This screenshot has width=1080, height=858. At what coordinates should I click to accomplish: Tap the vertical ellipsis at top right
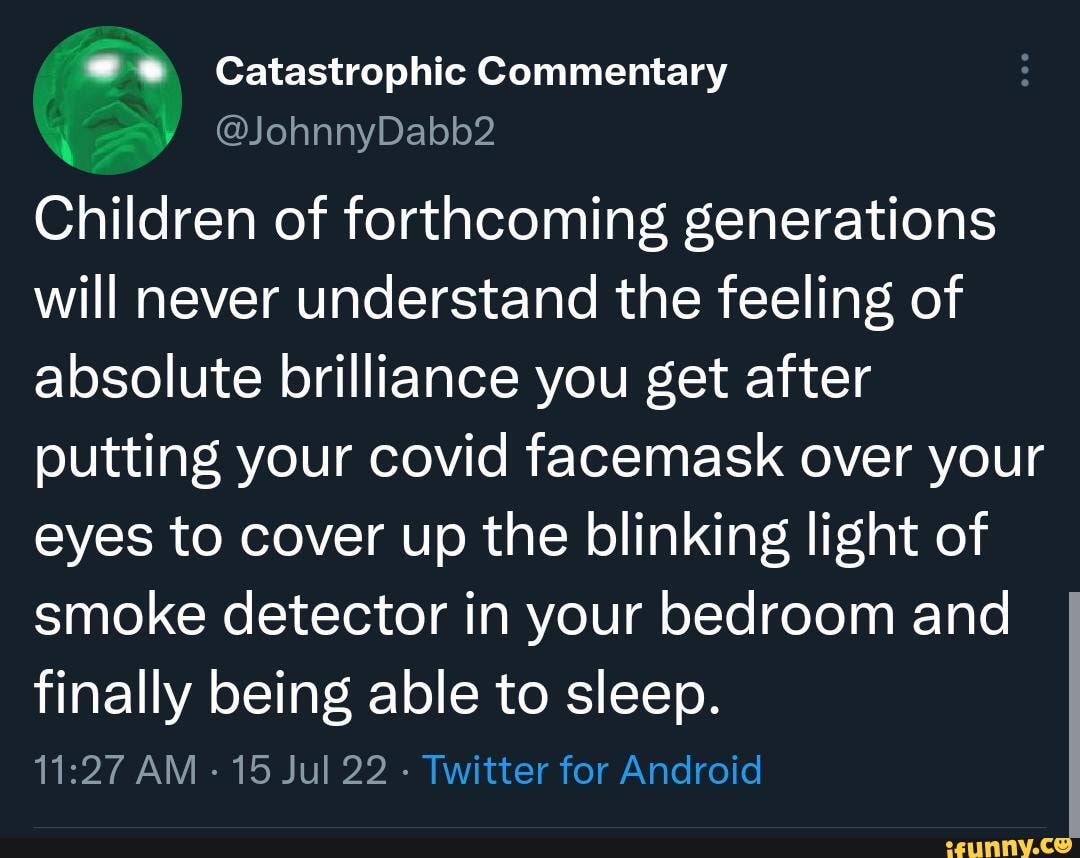click(1024, 70)
